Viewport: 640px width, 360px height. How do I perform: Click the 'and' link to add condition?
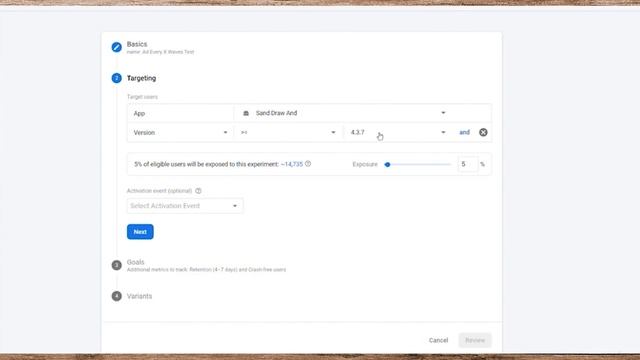point(464,132)
